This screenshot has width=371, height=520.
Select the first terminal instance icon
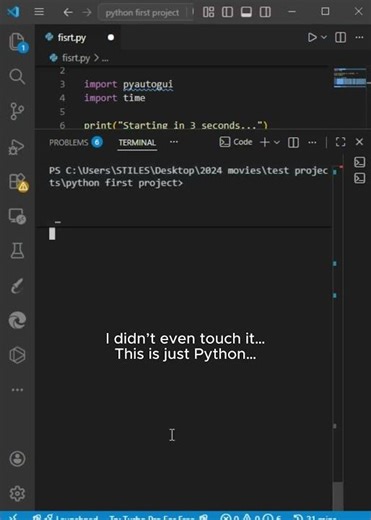tap(360, 162)
